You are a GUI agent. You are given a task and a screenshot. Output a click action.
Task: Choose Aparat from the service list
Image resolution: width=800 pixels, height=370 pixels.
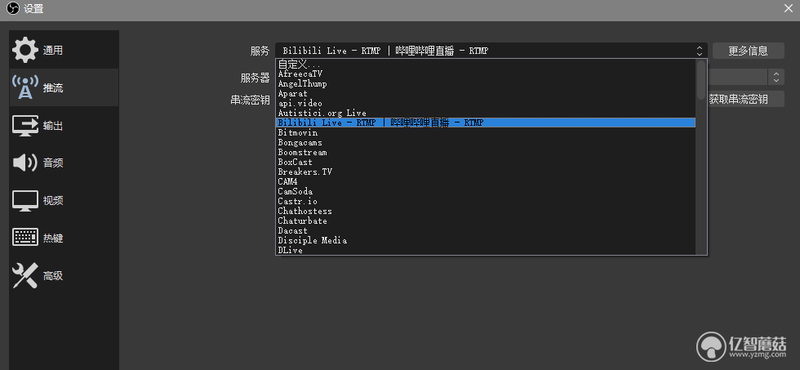point(485,94)
